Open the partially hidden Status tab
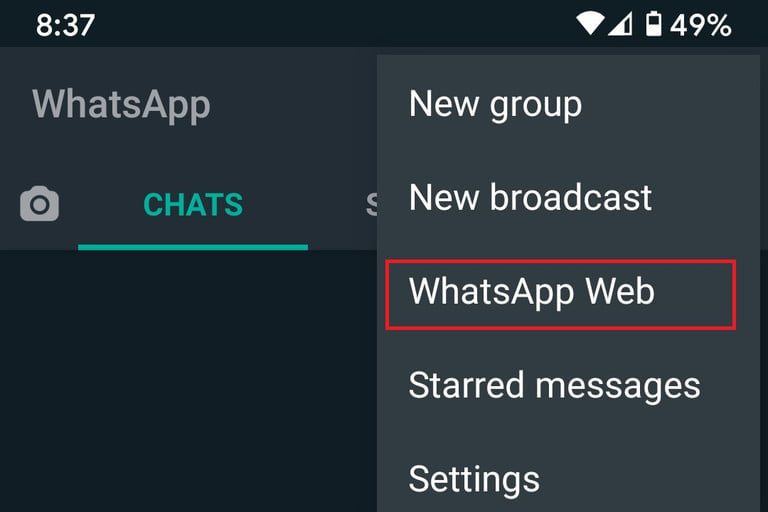 click(371, 204)
